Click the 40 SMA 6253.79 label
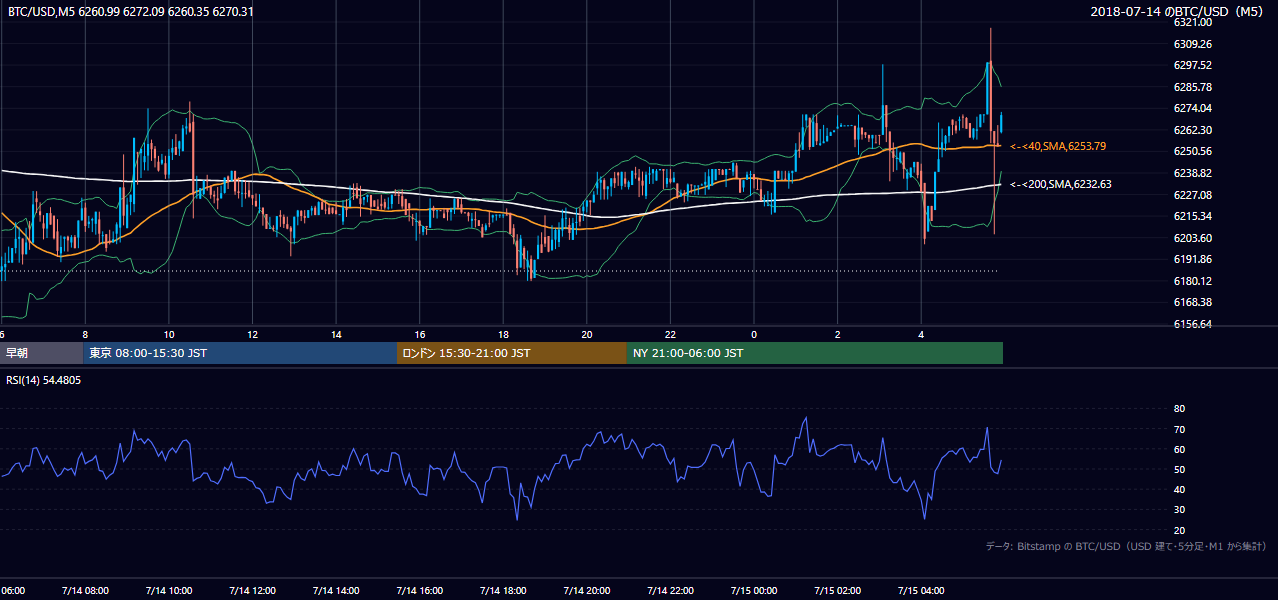 click(x=1058, y=146)
